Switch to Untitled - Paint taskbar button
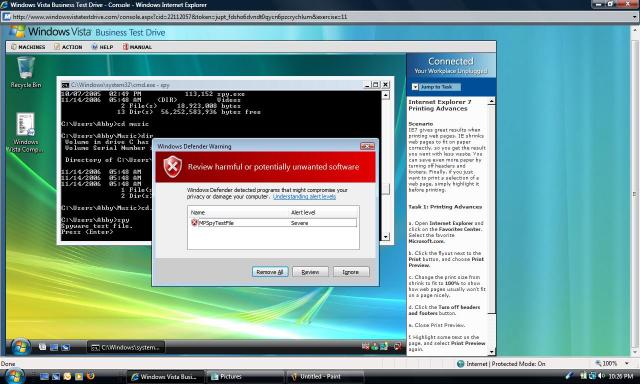 click(x=324, y=377)
